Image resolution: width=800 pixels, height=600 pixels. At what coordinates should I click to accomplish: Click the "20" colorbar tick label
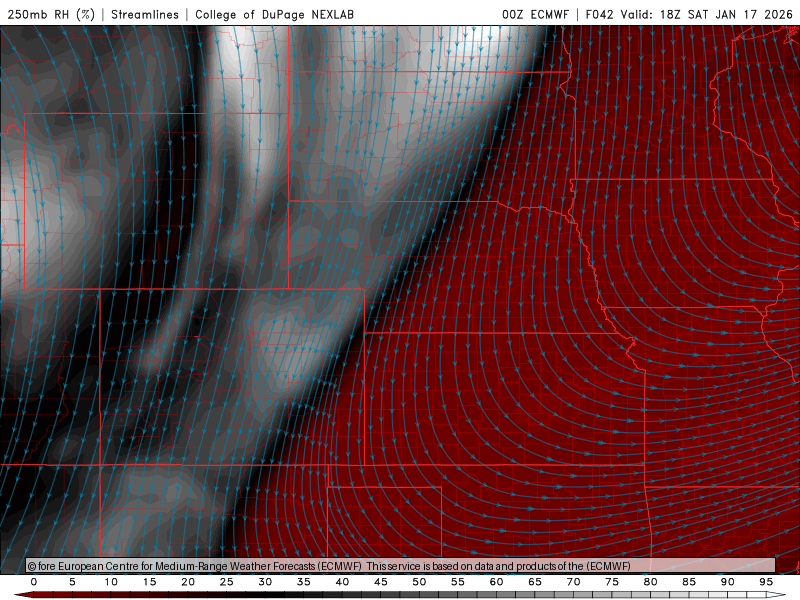[188, 582]
